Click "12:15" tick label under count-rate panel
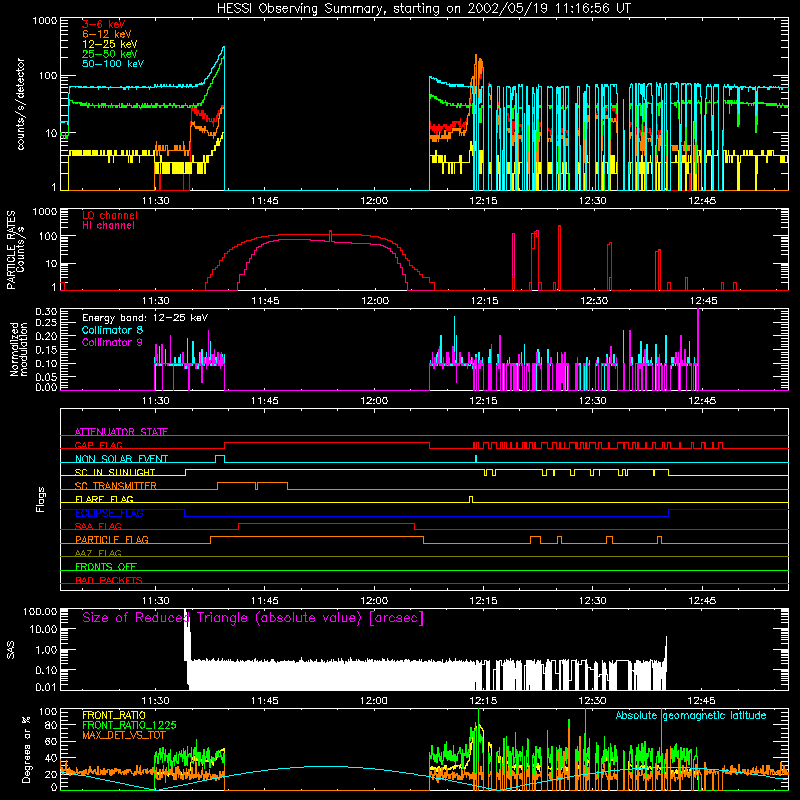Viewport: 800px width, 800px height. pos(484,201)
